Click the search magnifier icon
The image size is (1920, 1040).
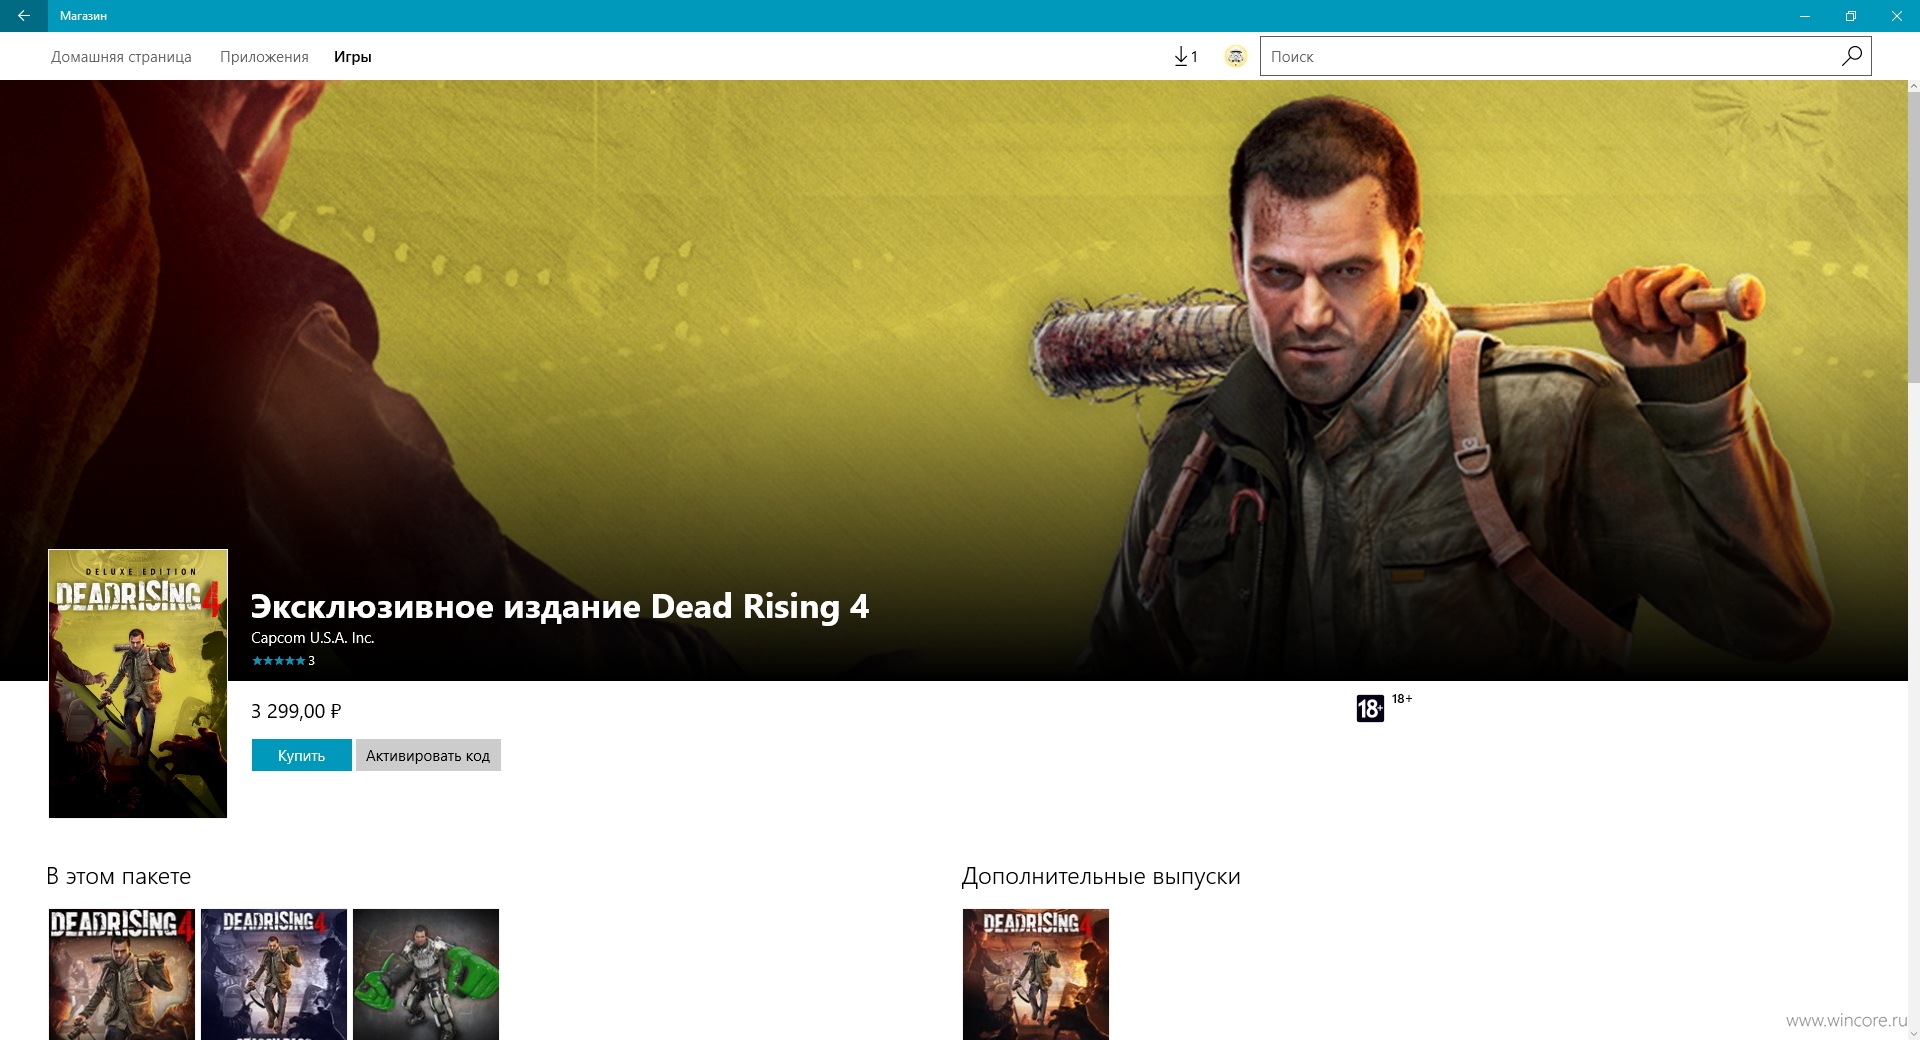pos(1851,56)
